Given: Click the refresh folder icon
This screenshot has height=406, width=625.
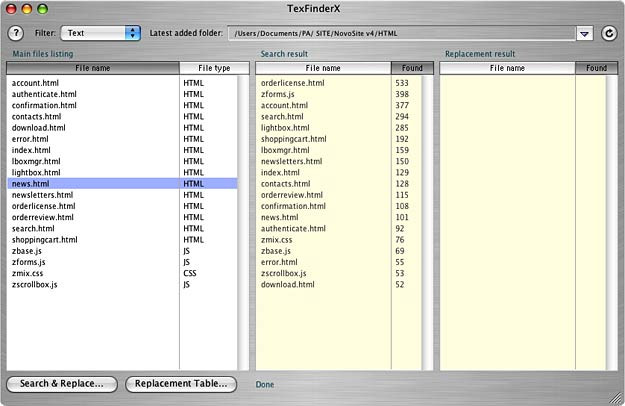Looking at the screenshot, I should coord(609,33).
